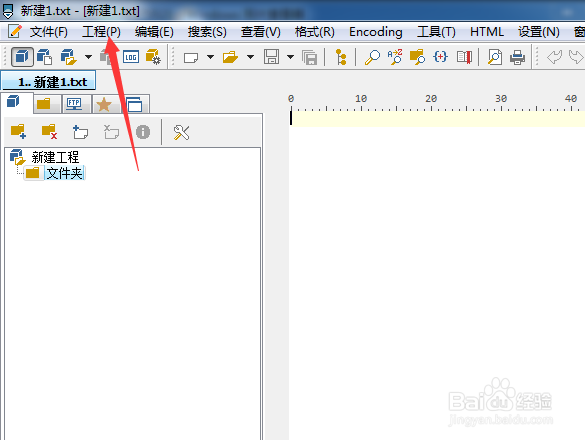Screen dimensions: 585x440
Task: Expand the new file dropdown arrow
Action: [x=210, y=57]
